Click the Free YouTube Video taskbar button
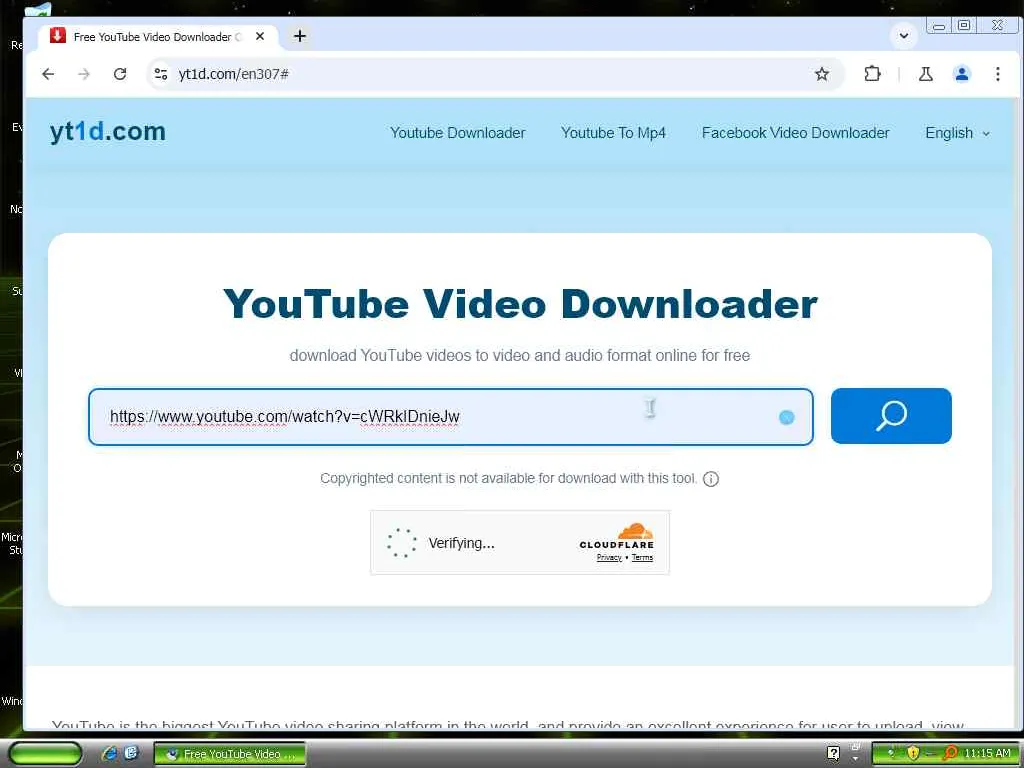 [230, 754]
